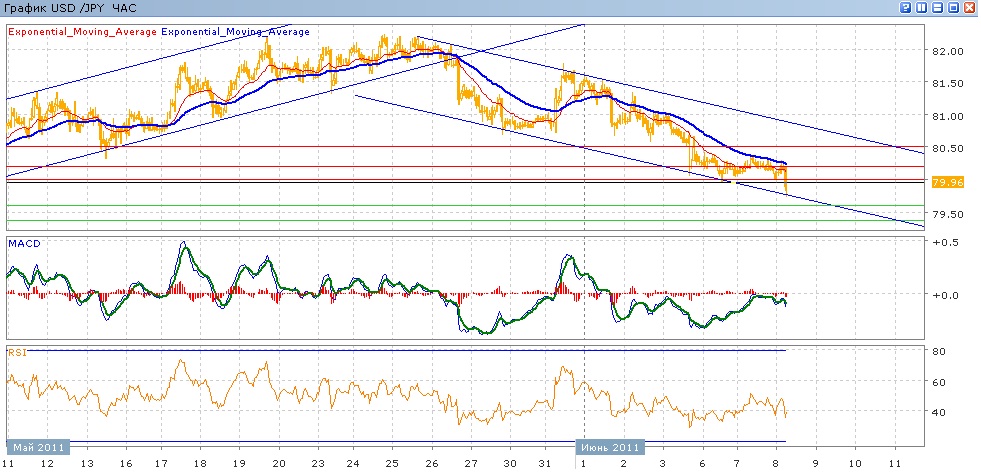The image size is (981, 474).
Task: Click the 80.50 price axis label
Action: 948,149
